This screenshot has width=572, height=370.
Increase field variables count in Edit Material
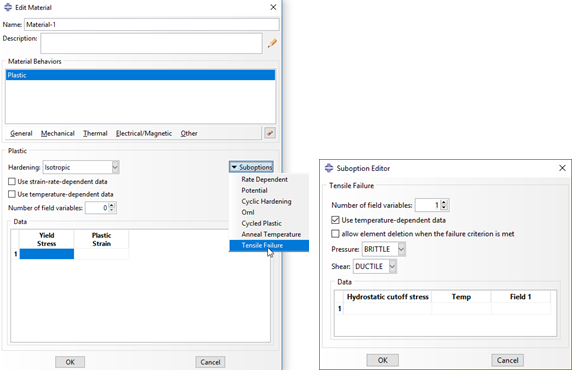pos(112,205)
